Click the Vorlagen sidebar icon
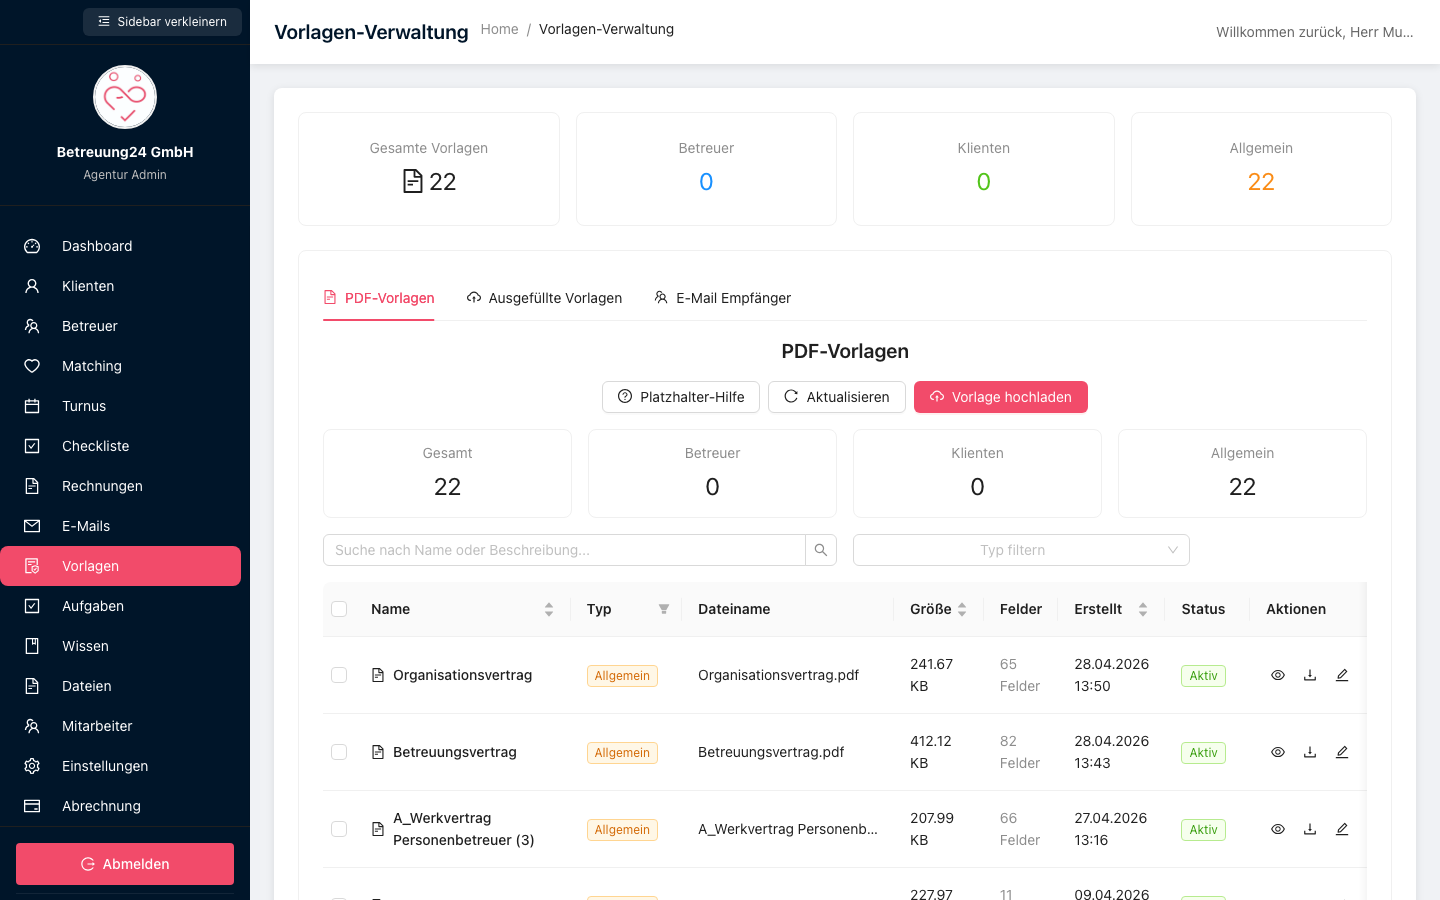 coord(32,566)
